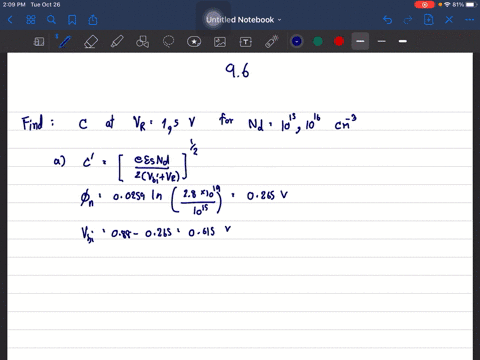Insert an image with the Photo tool
480x360 pixels.
pos(220,42)
